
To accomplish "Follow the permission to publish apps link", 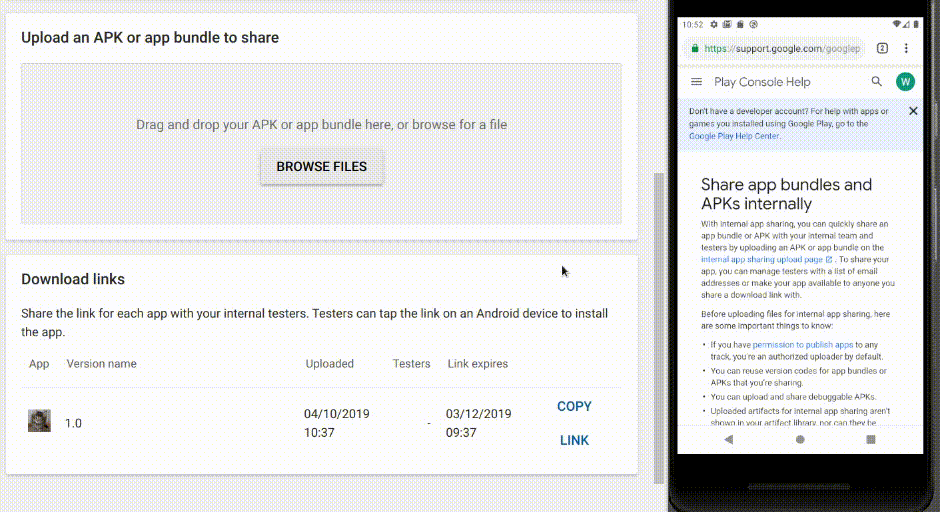I will [802, 345].
